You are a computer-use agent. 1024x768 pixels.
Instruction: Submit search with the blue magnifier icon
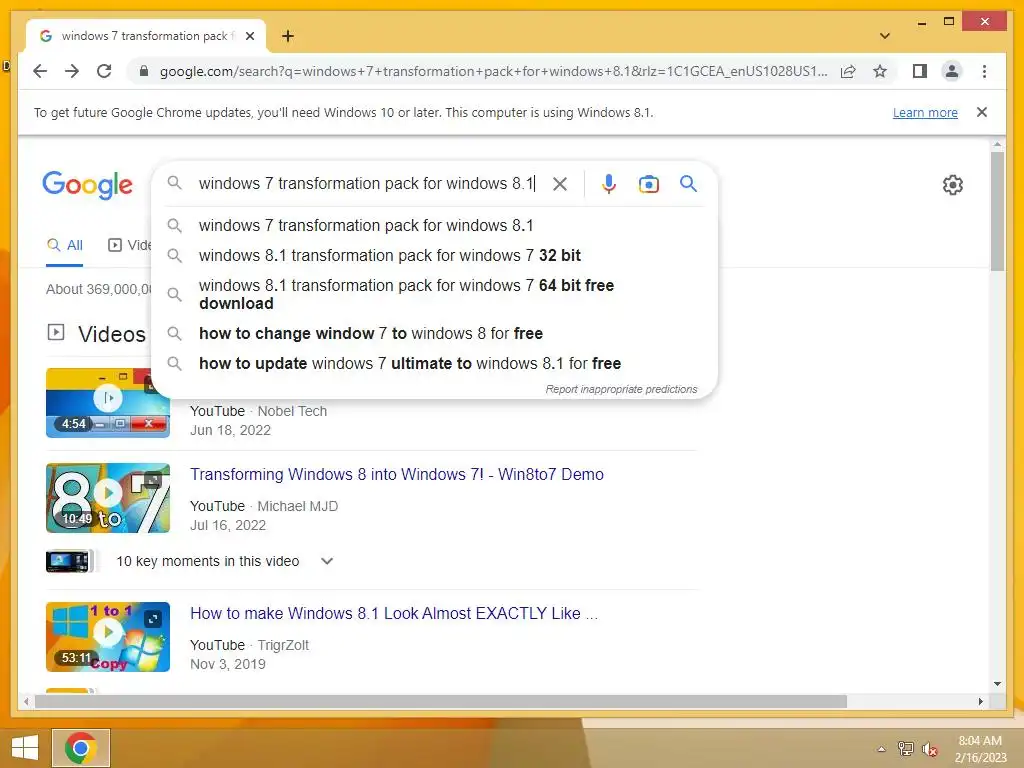click(x=688, y=184)
